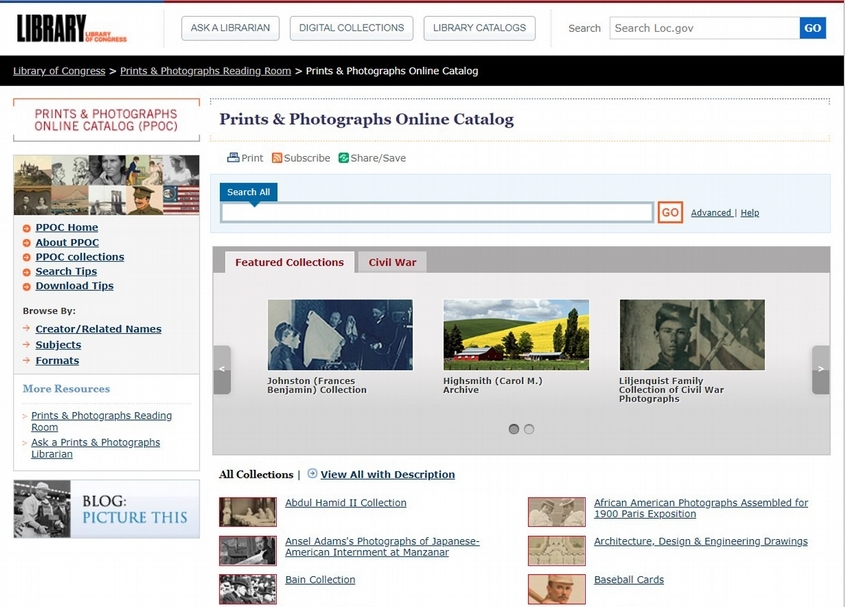Browse by Creator/Related Names
Screen dimensions: 845x607
coord(99,329)
